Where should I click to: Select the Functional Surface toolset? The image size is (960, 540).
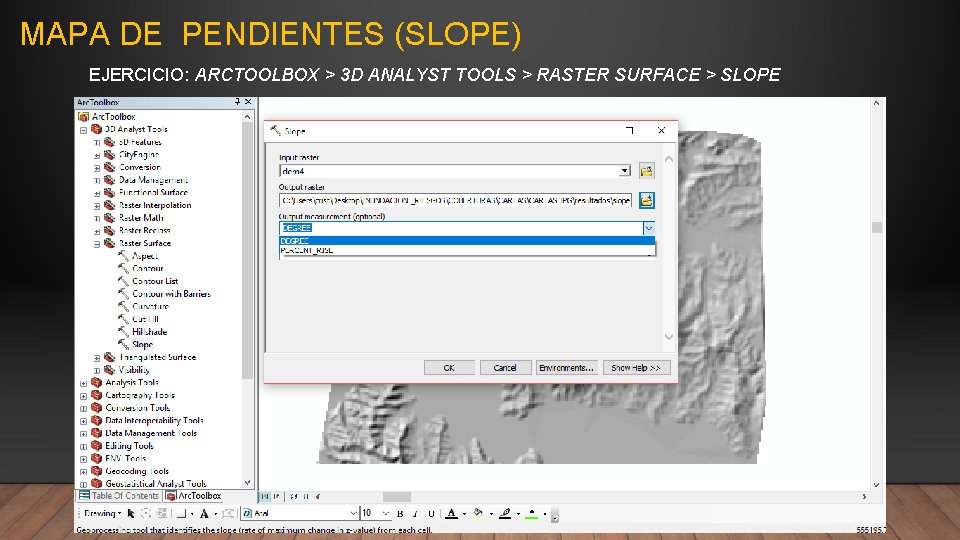(x=146, y=192)
